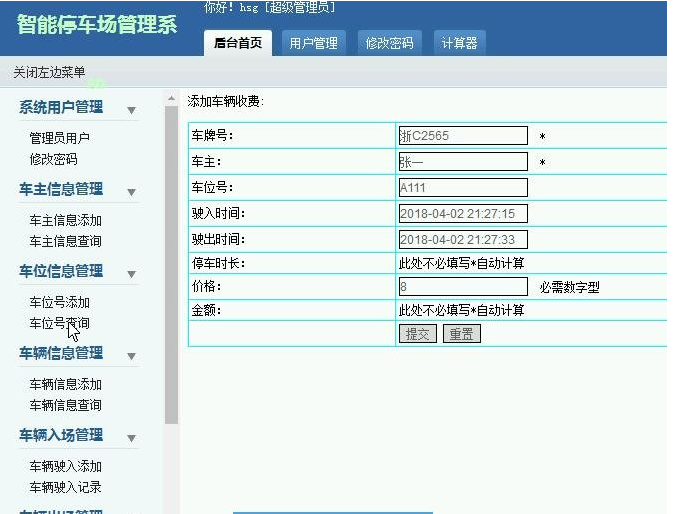Open 车辆信息查询 page
Image resolution: width=690 pixels, height=514 pixels.
66,405
